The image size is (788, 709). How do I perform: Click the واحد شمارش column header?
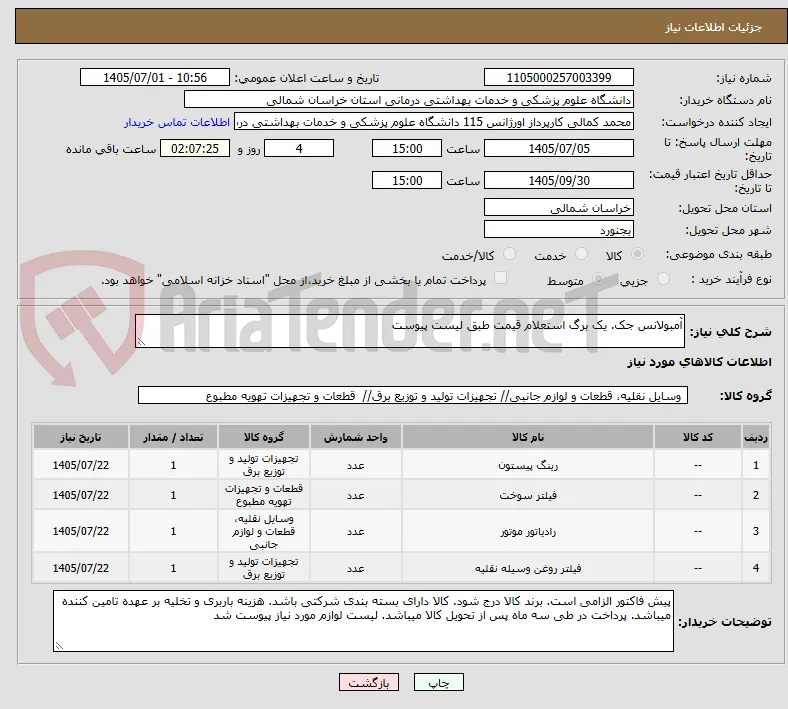pyautogui.click(x=355, y=437)
